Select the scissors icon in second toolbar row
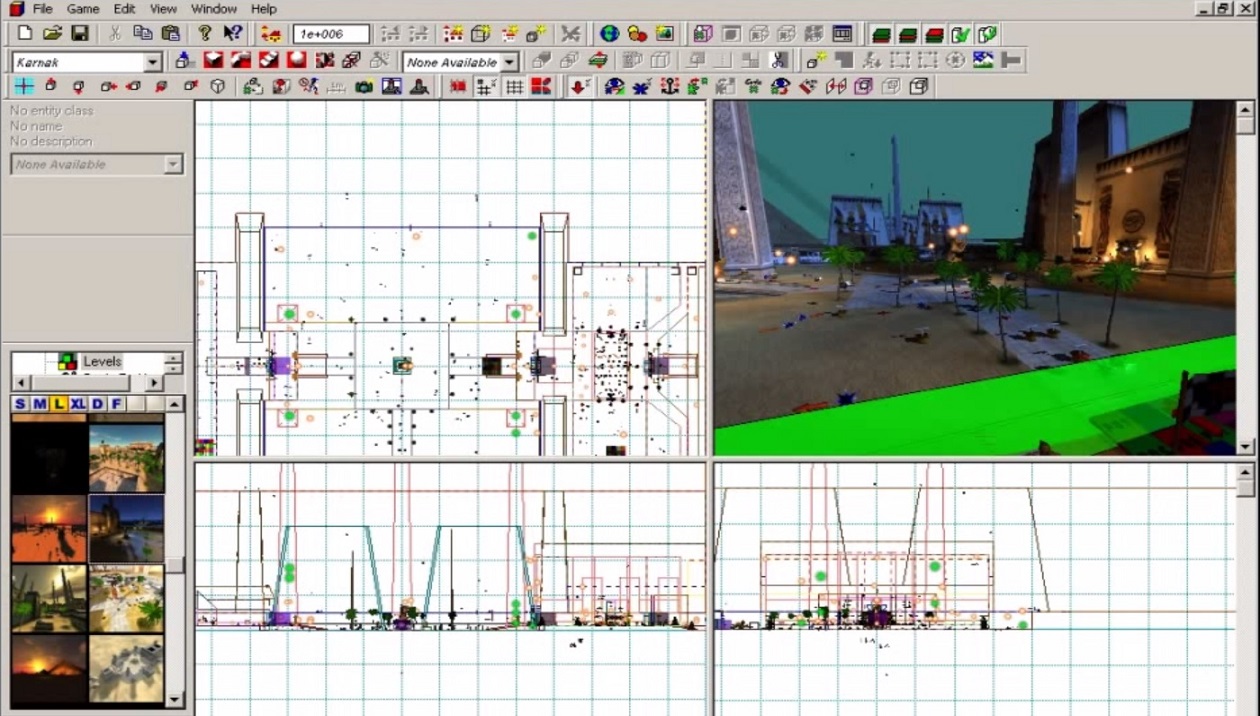1260x716 pixels. coord(780,61)
